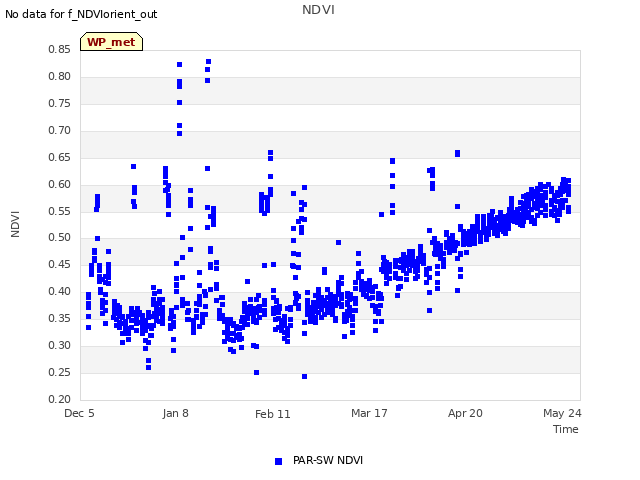640x480 pixels.
Task: Click the 'No data for f_NDVIorient_out' message
Action: point(81,14)
